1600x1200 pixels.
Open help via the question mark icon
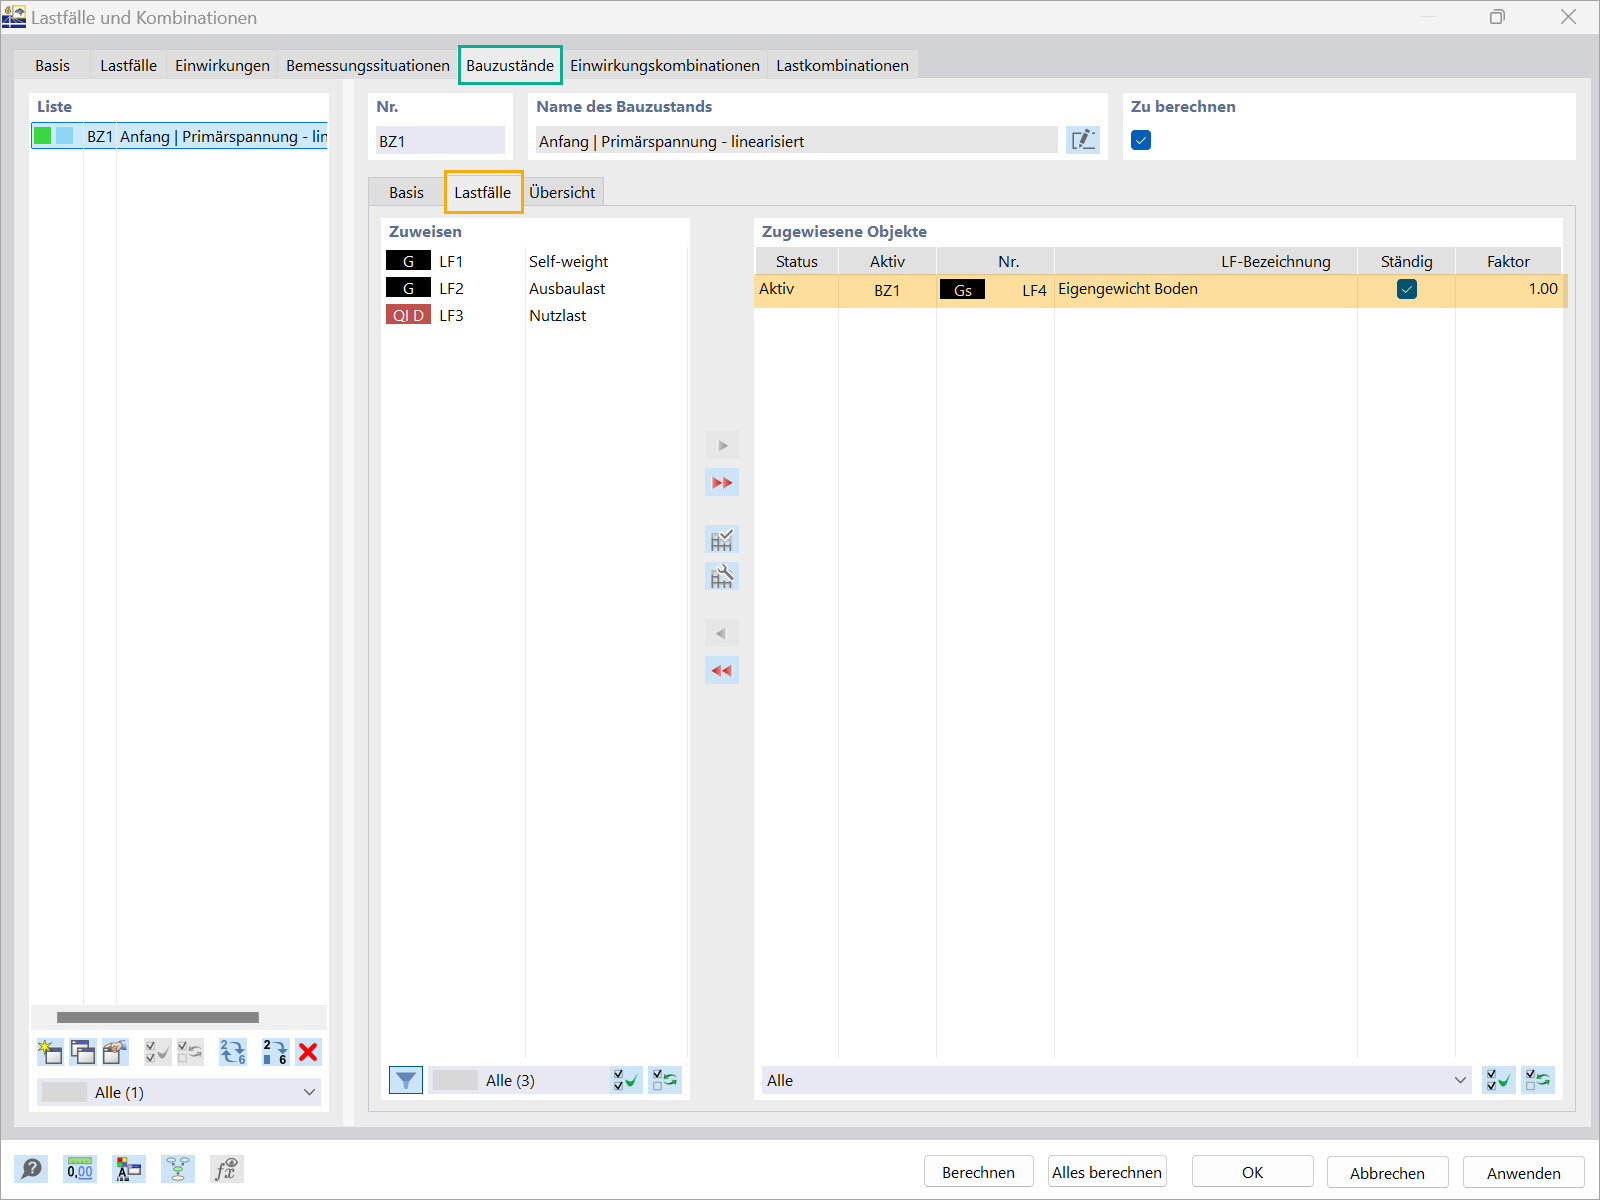pos(32,1169)
